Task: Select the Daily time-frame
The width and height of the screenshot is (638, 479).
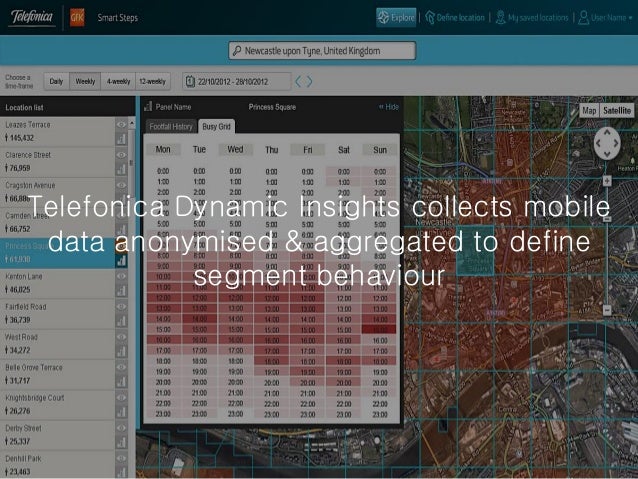Action: (x=56, y=81)
